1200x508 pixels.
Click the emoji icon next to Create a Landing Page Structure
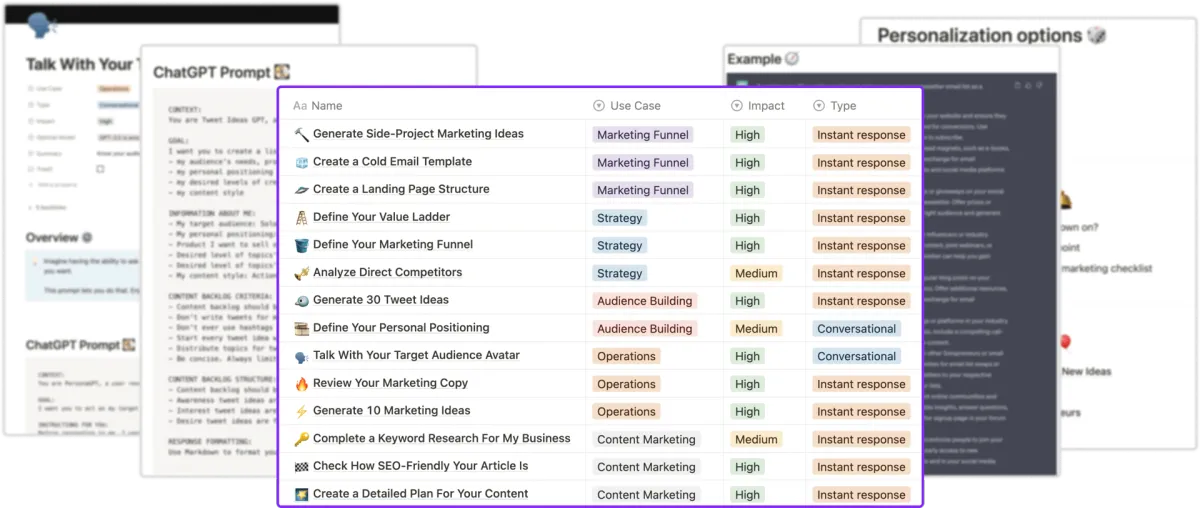point(302,189)
